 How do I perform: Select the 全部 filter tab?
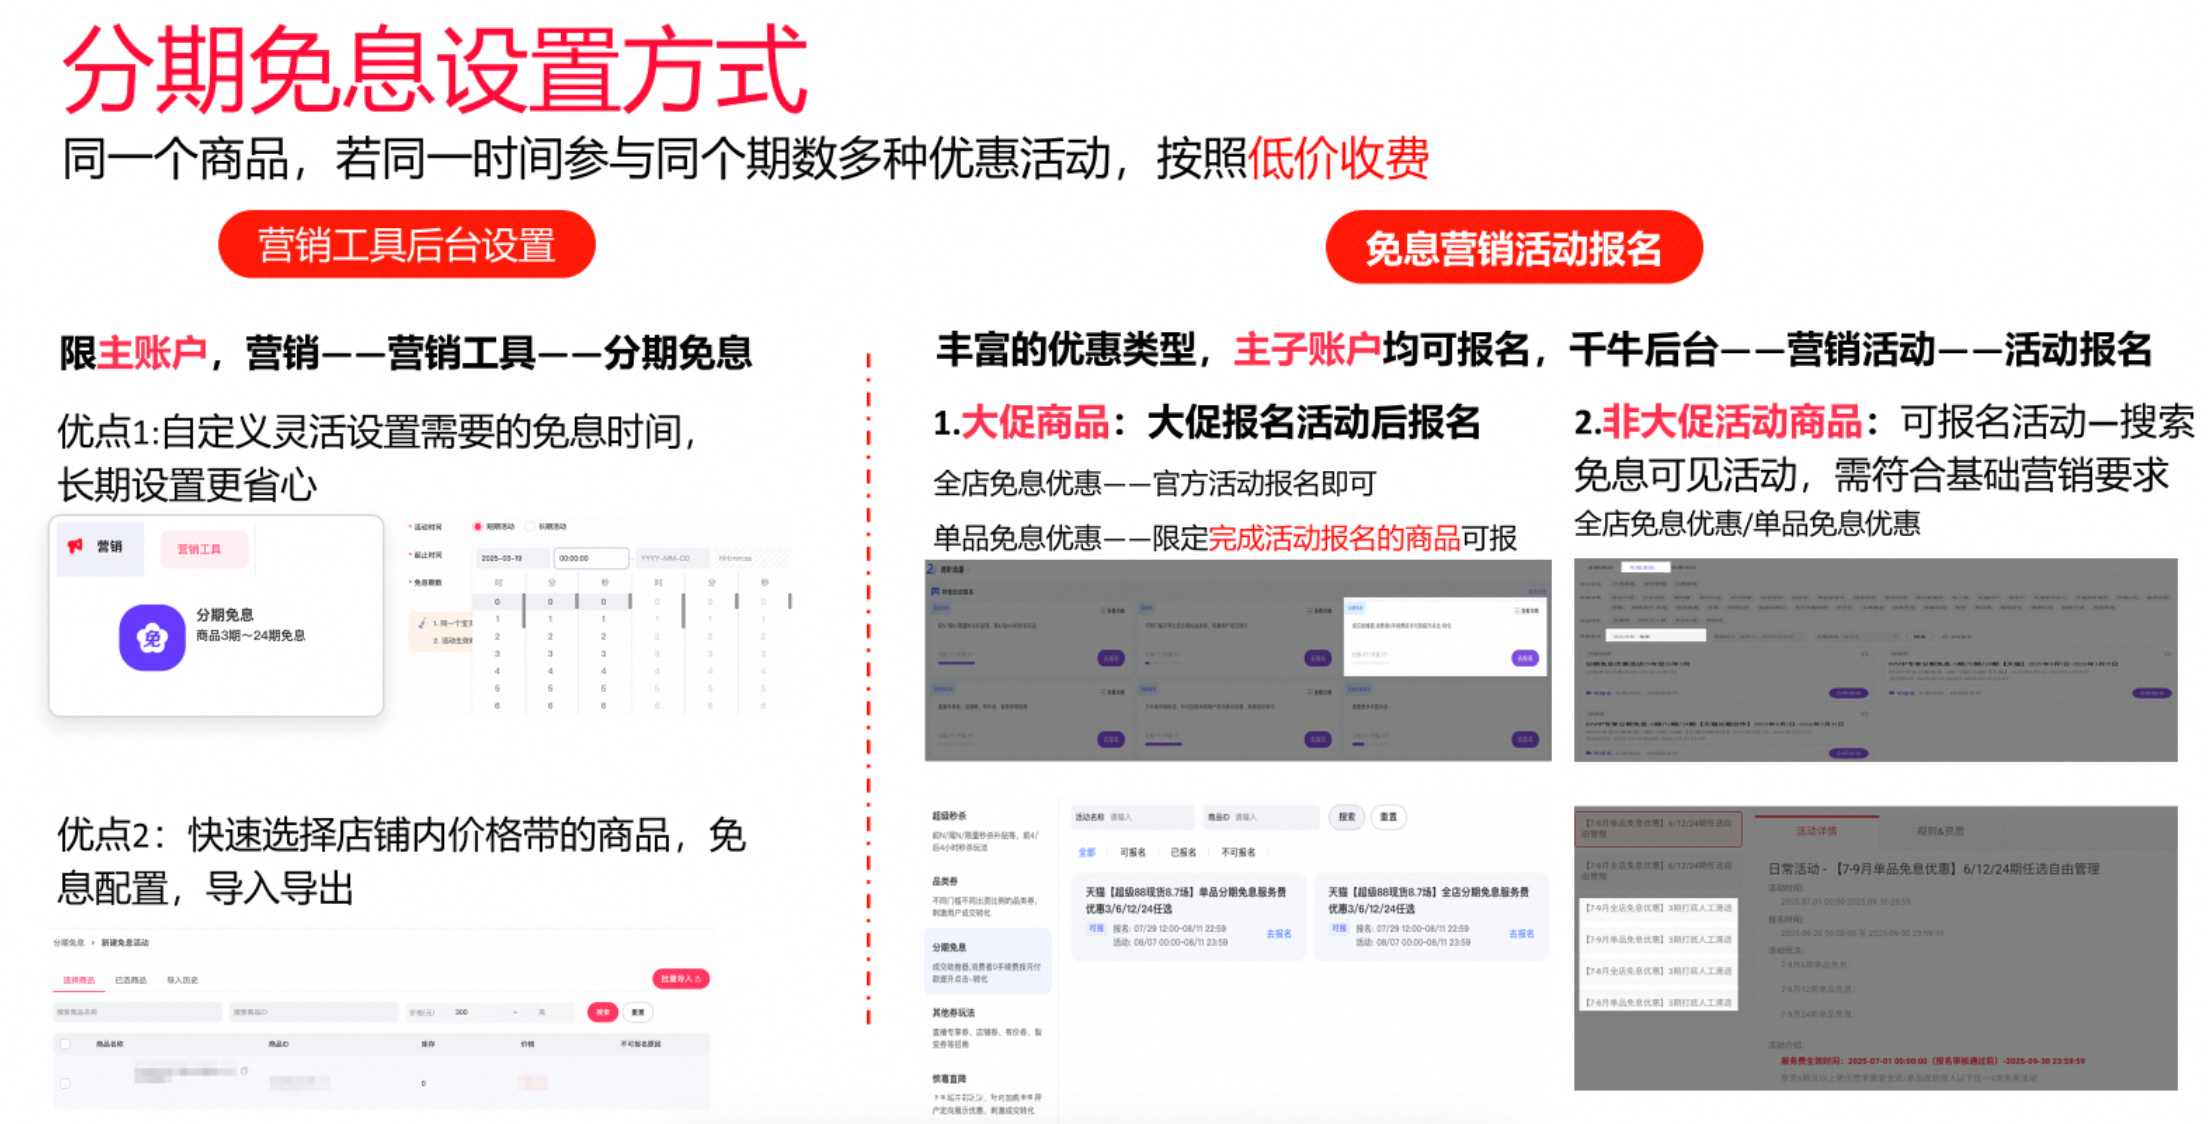coord(1086,853)
